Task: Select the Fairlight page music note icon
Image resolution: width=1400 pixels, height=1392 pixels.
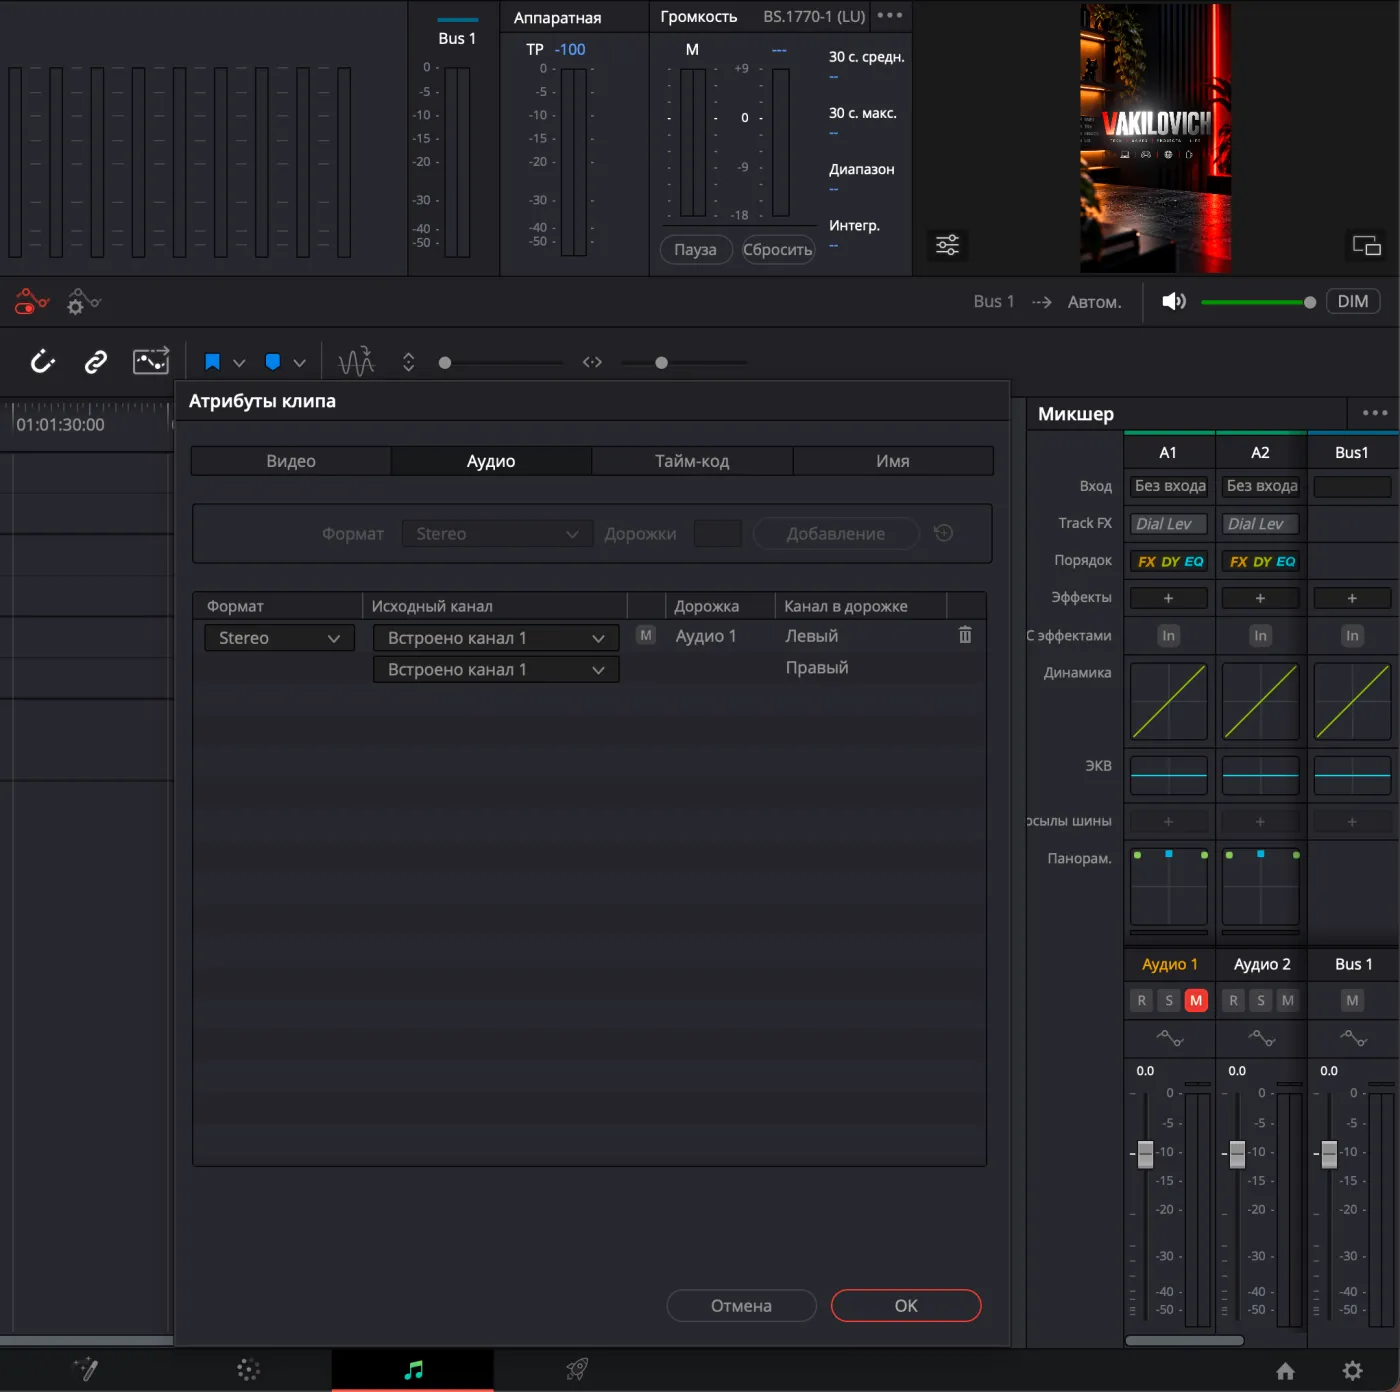Action: point(413,1370)
